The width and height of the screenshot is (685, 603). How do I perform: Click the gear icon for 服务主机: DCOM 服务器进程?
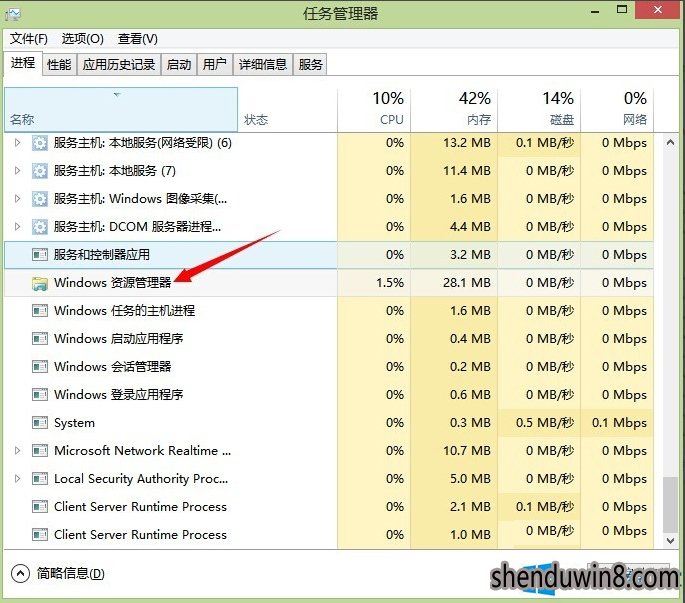tap(40, 227)
